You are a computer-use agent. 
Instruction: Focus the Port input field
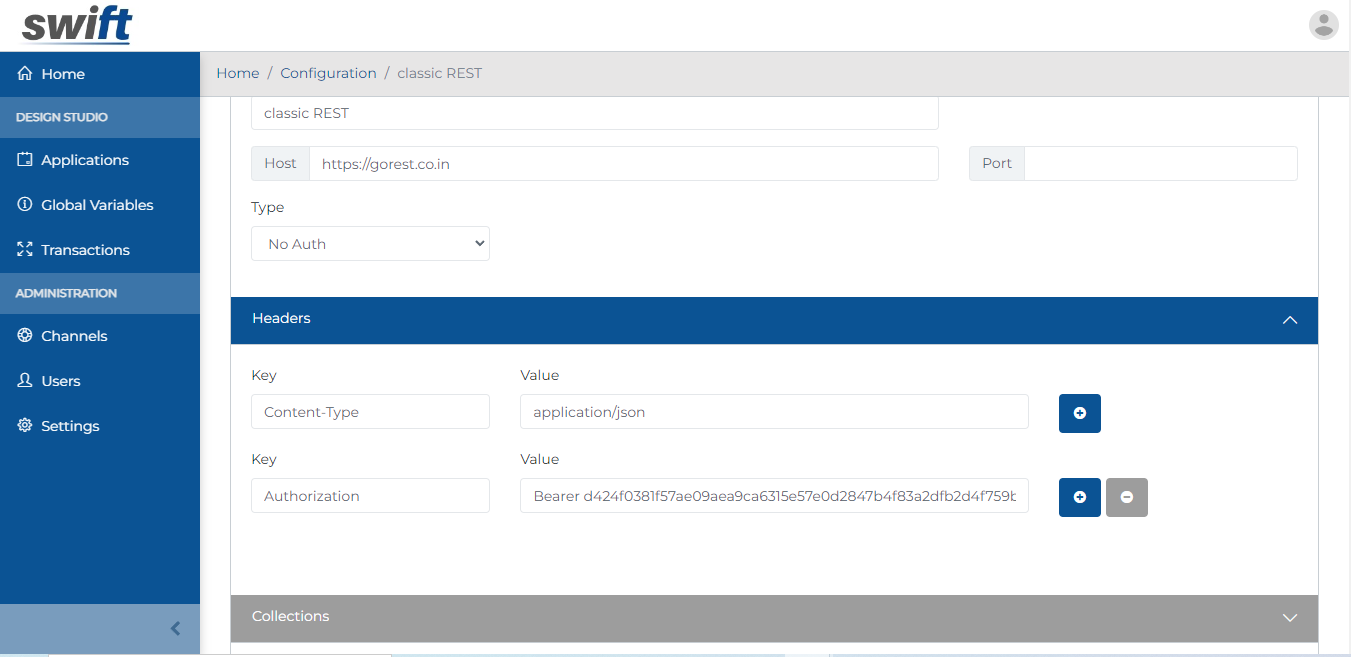pos(1160,164)
